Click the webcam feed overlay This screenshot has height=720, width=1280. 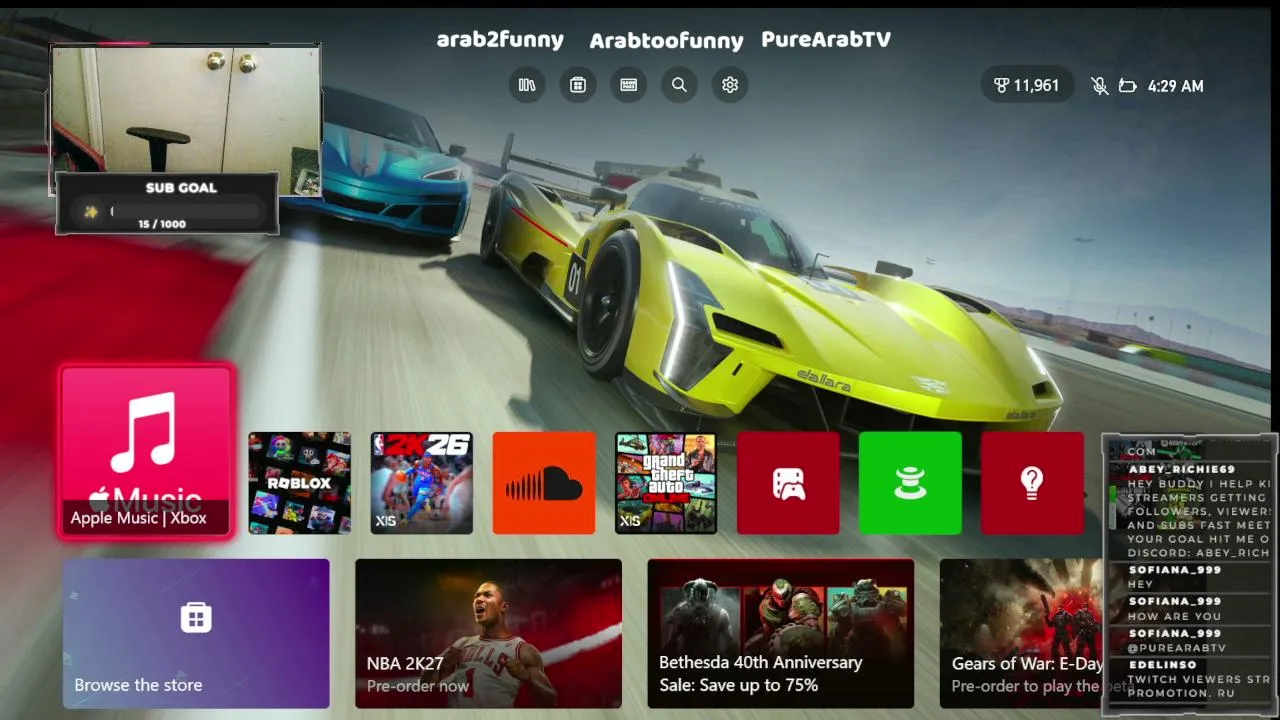pos(186,120)
